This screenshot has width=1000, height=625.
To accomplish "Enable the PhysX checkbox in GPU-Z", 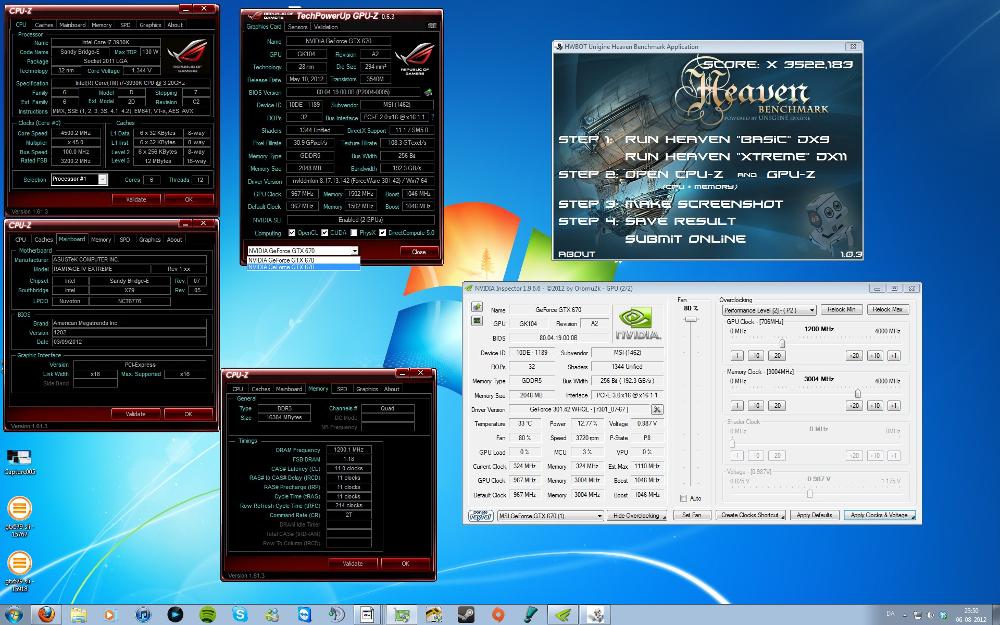I will coord(354,233).
